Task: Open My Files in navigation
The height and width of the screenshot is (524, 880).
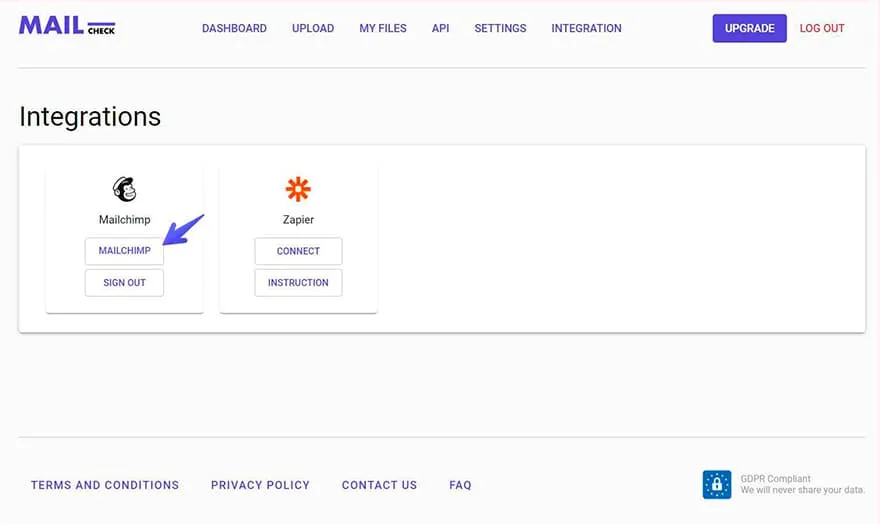Action: pyautogui.click(x=383, y=28)
